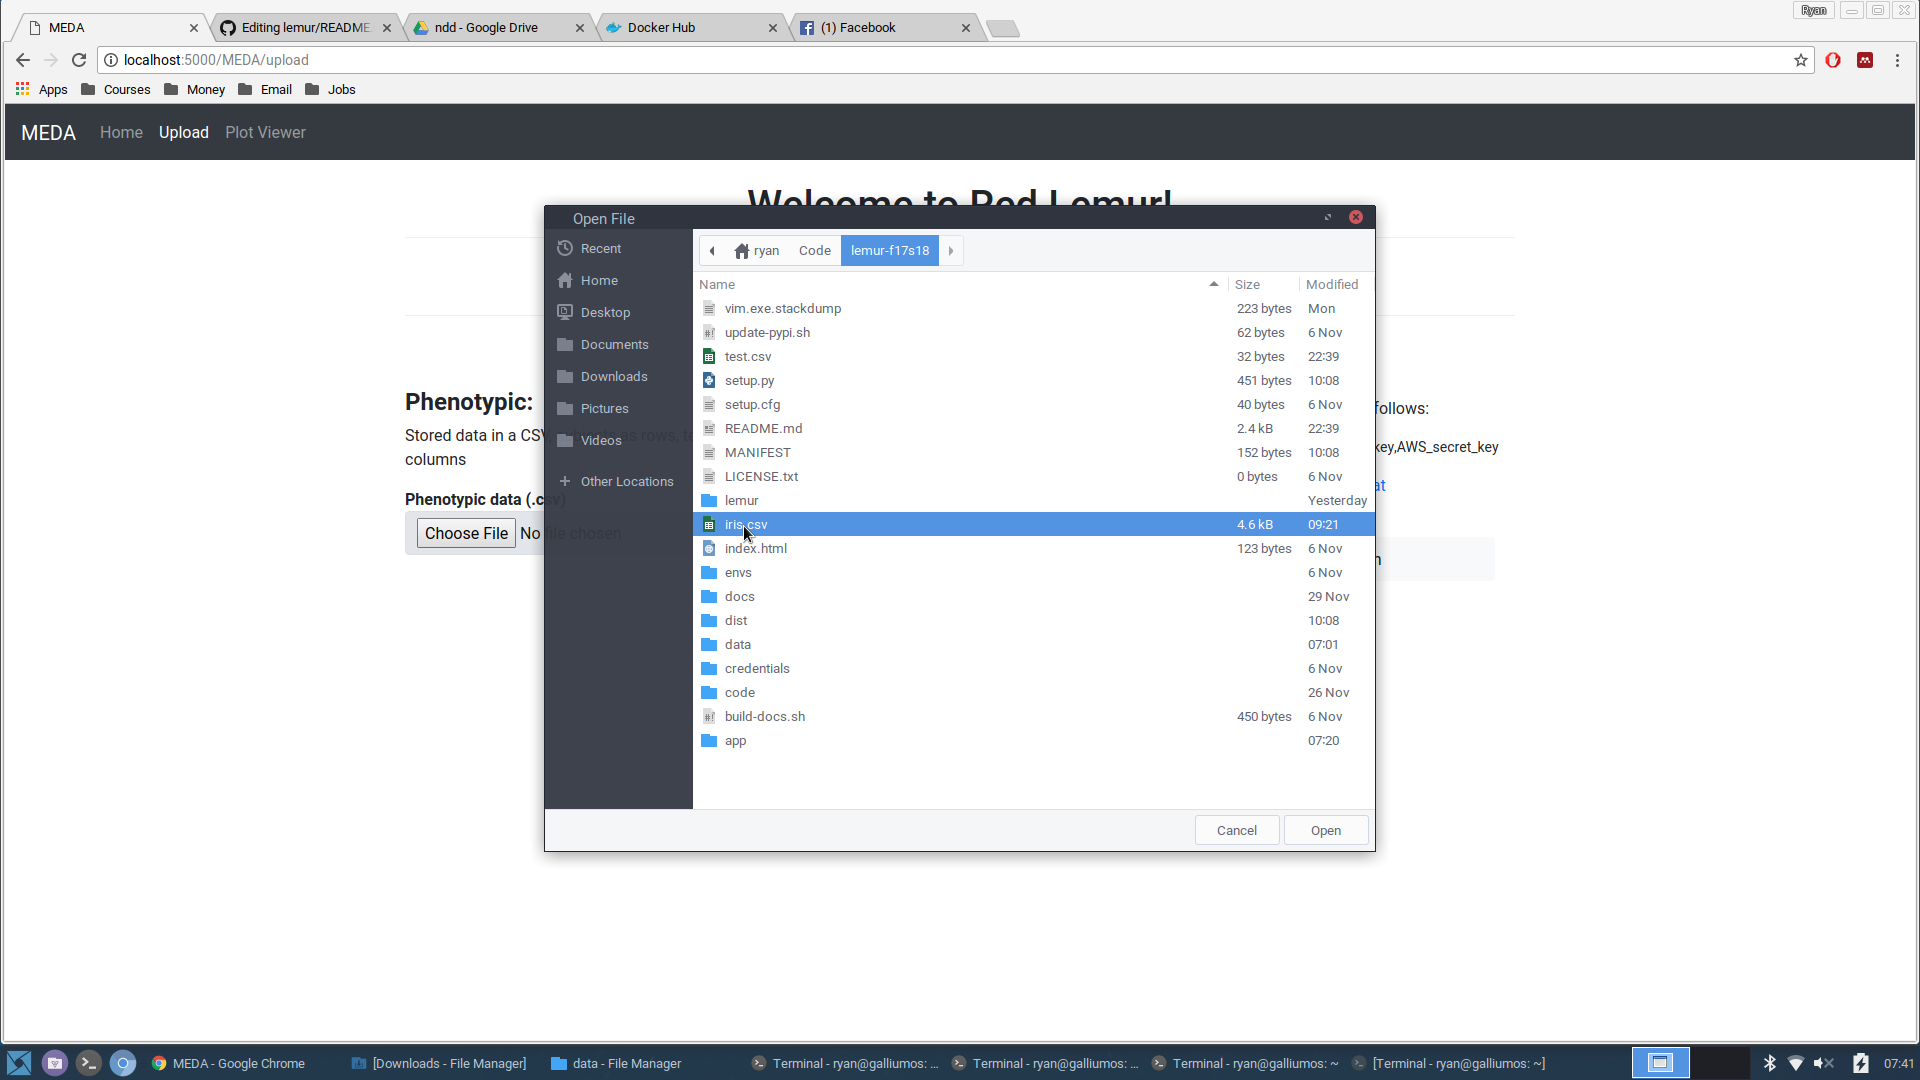1920x1080 pixels.
Task: Select the test.csv spreadsheet file icon
Action: tap(709, 357)
